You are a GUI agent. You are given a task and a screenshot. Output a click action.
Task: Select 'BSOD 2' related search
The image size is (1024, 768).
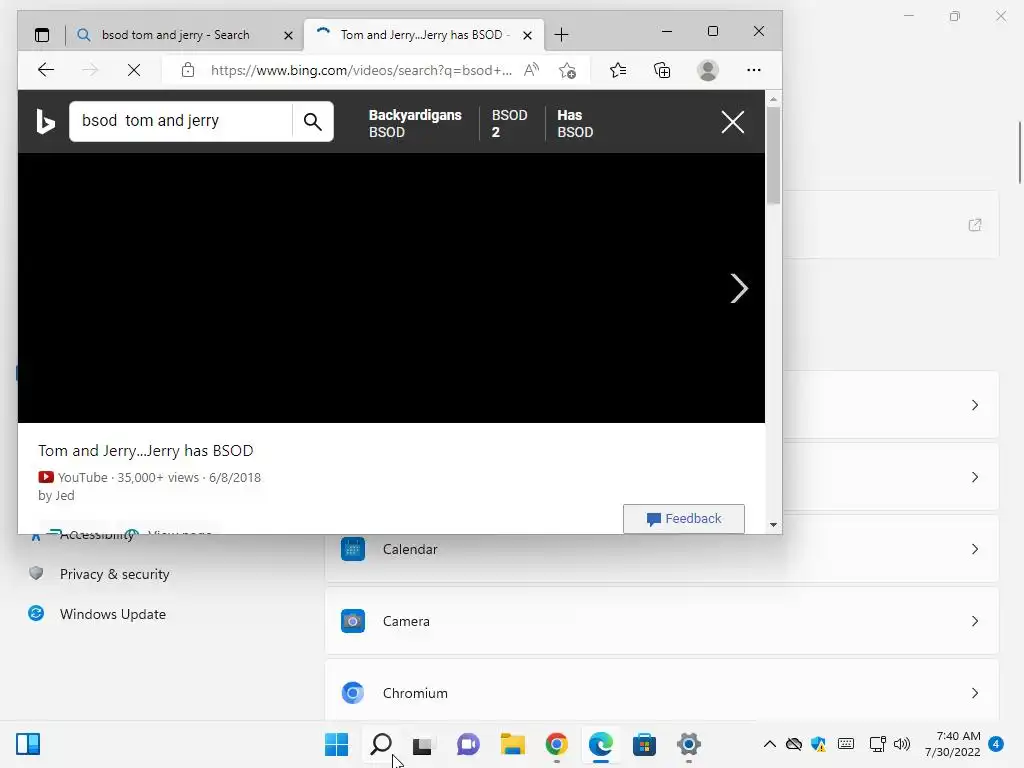pos(509,123)
